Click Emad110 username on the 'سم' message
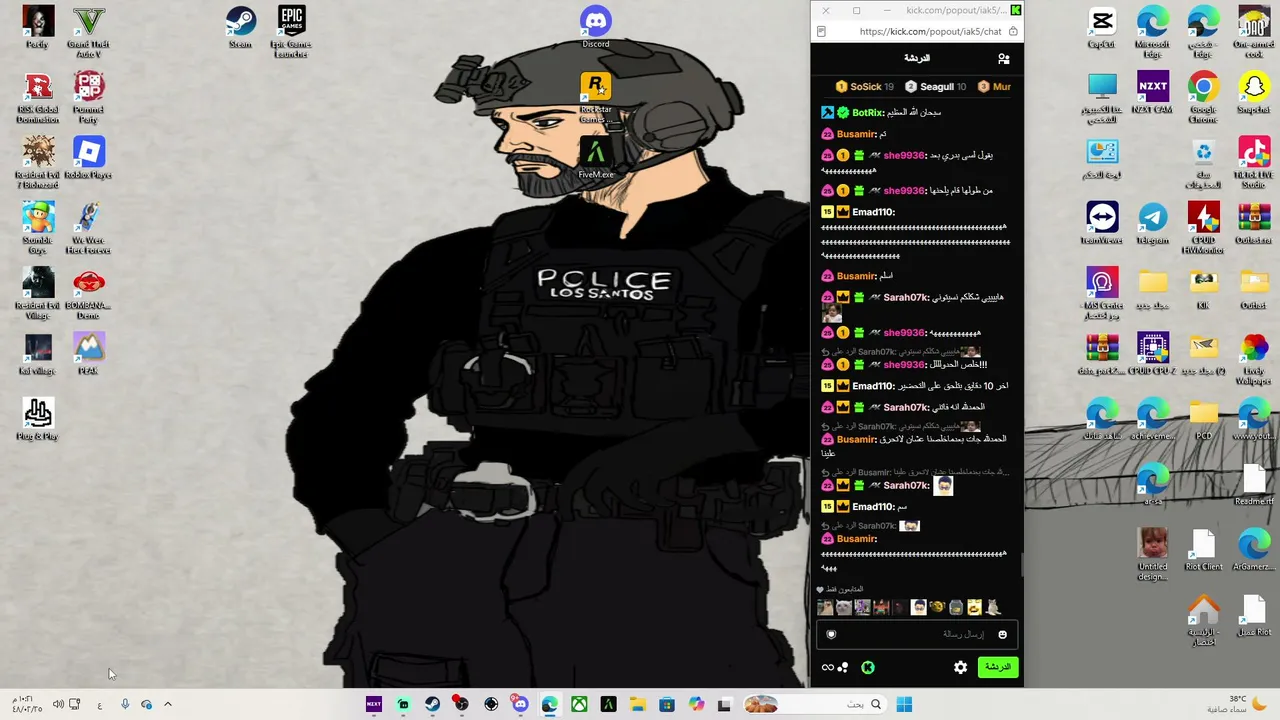Image resolution: width=1280 pixels, height=720 pixels. coord(873,507)
